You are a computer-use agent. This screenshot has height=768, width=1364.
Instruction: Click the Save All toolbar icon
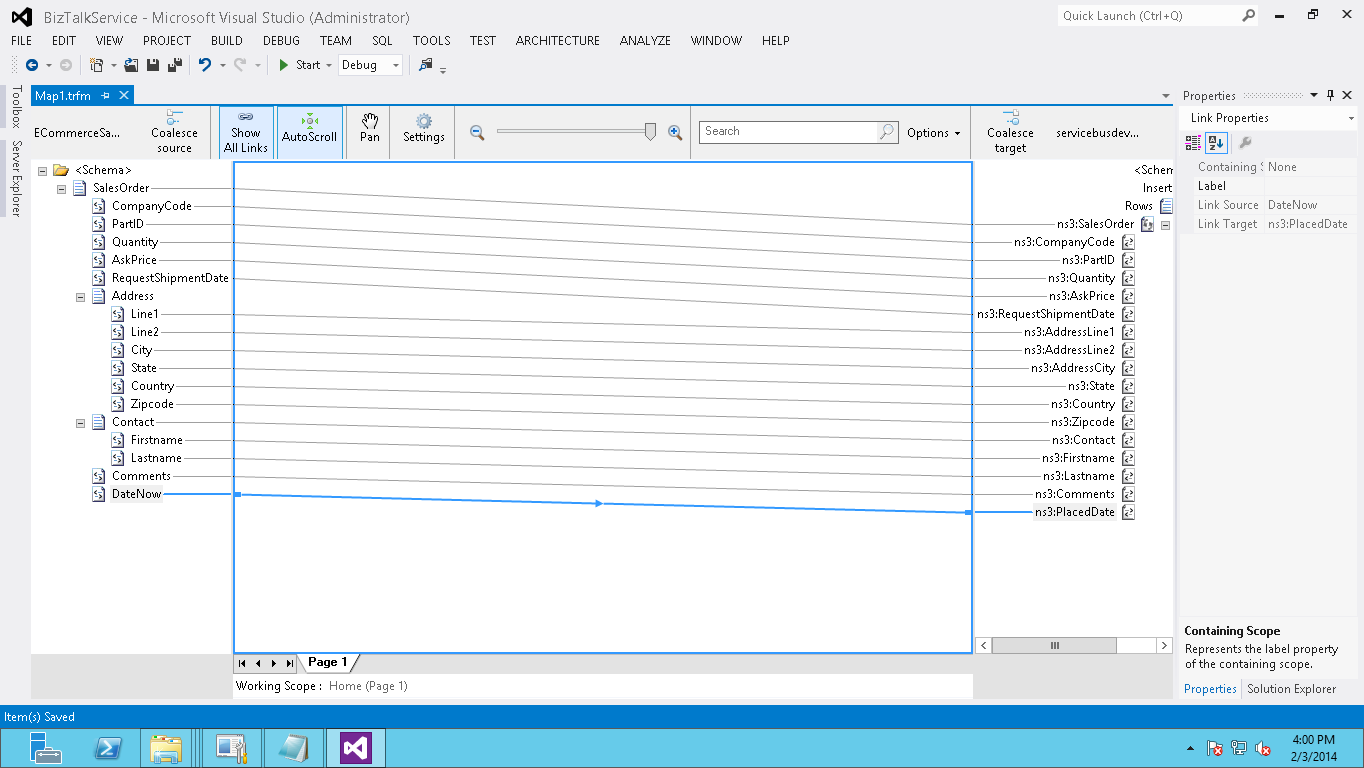point(175,65)
